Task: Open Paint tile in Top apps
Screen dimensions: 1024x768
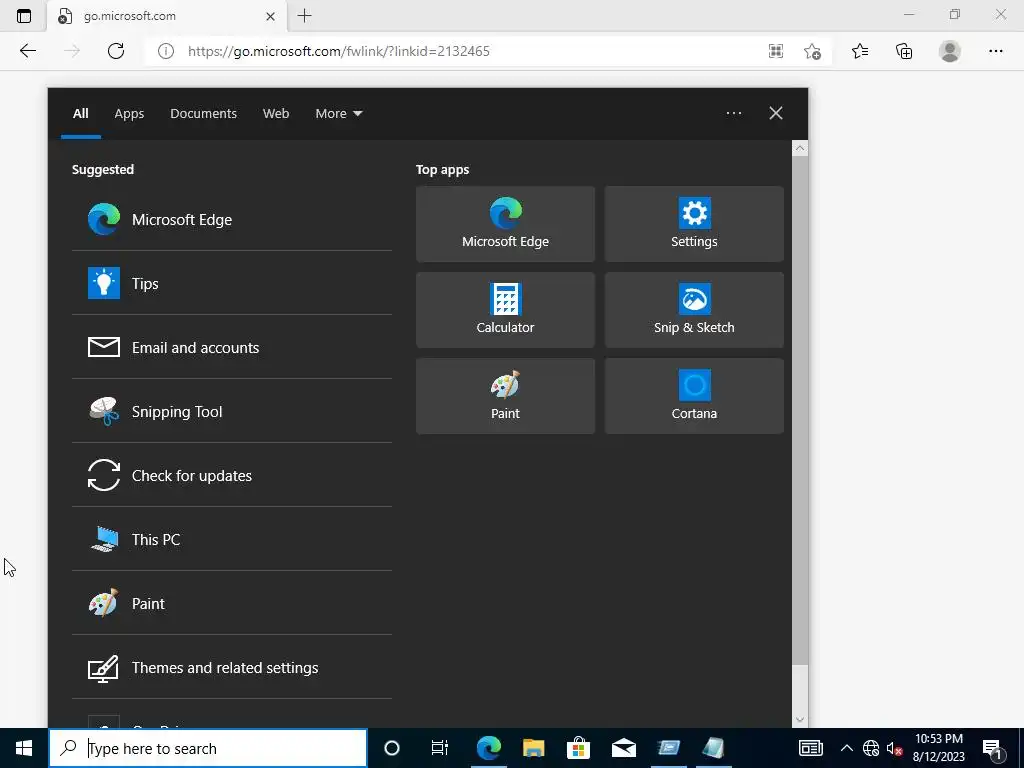Action: point(505,396)
